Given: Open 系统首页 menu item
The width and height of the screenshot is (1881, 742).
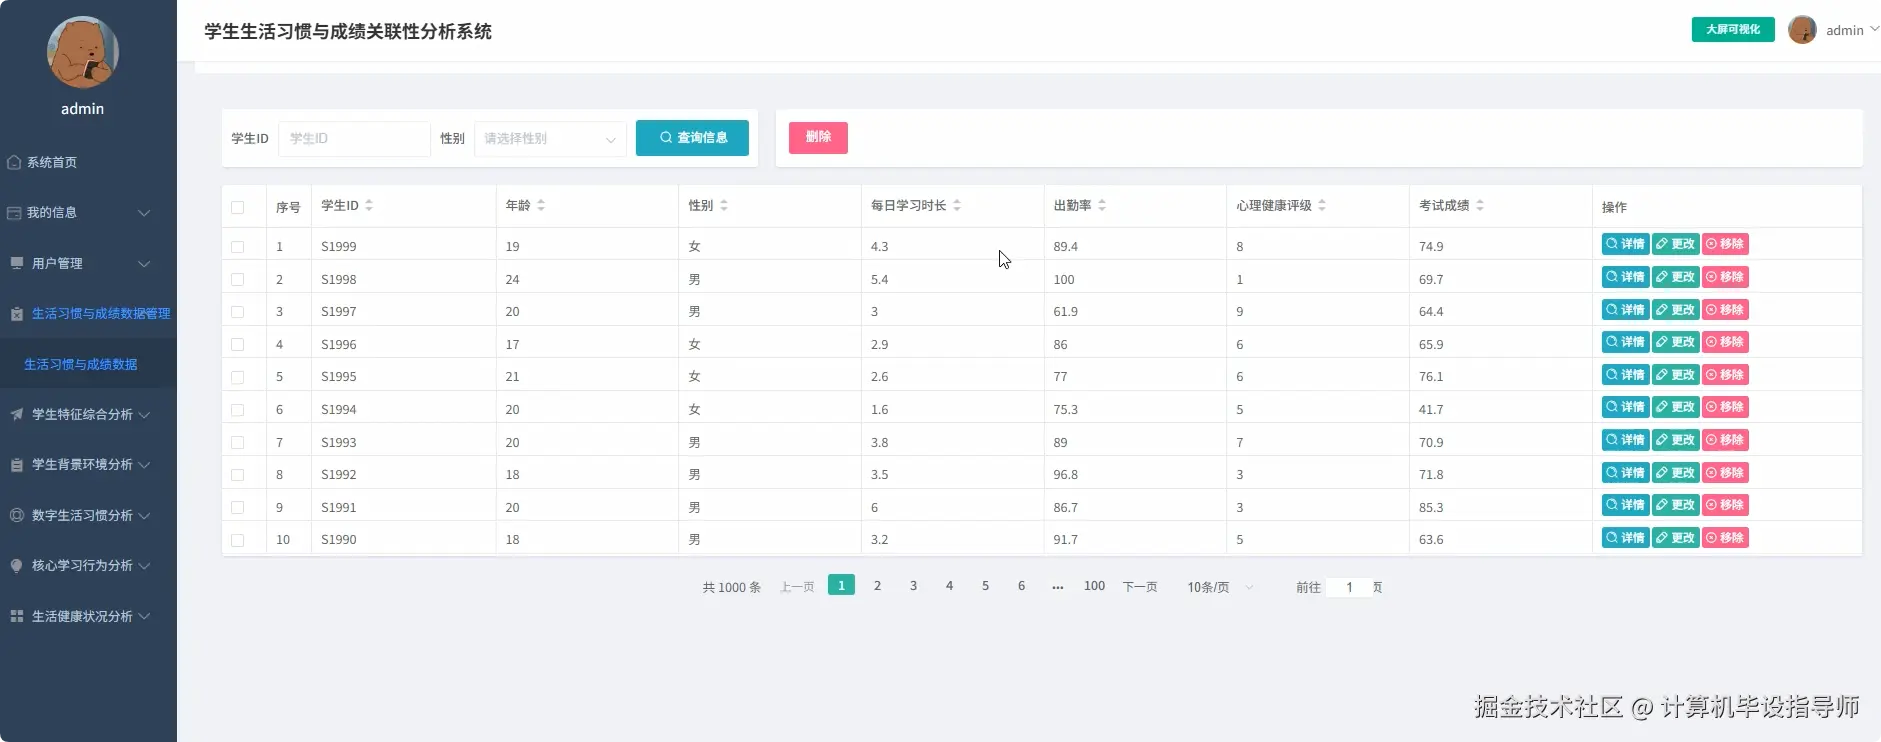Looking at the screenshot, I should pos(88,162).
